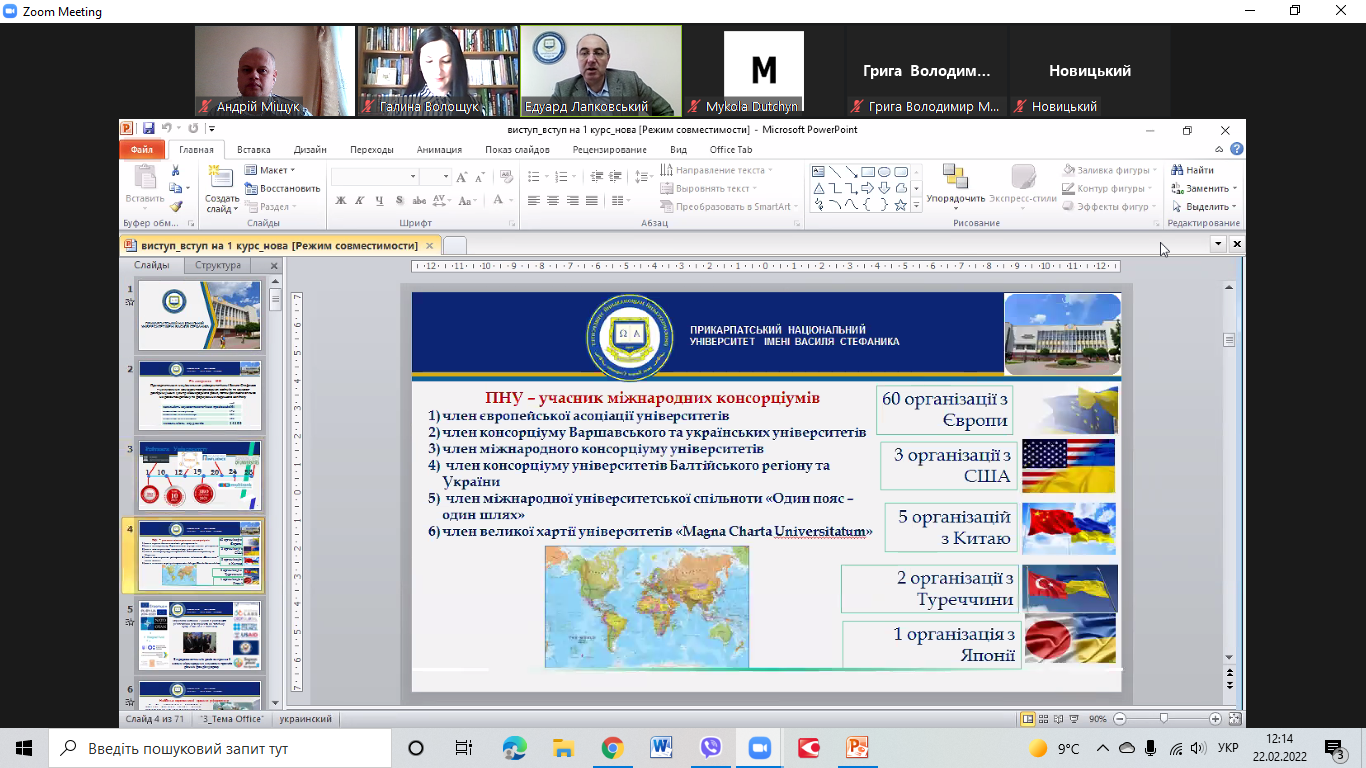This screenshot has width=1366, height=768.
Task: Click the Файл button
Action: [x=141, y=150]
